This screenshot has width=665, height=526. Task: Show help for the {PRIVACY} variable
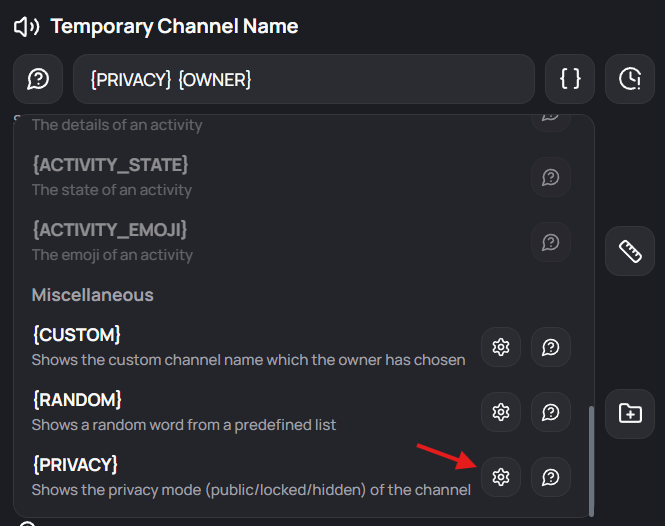[x=551, y=477]
